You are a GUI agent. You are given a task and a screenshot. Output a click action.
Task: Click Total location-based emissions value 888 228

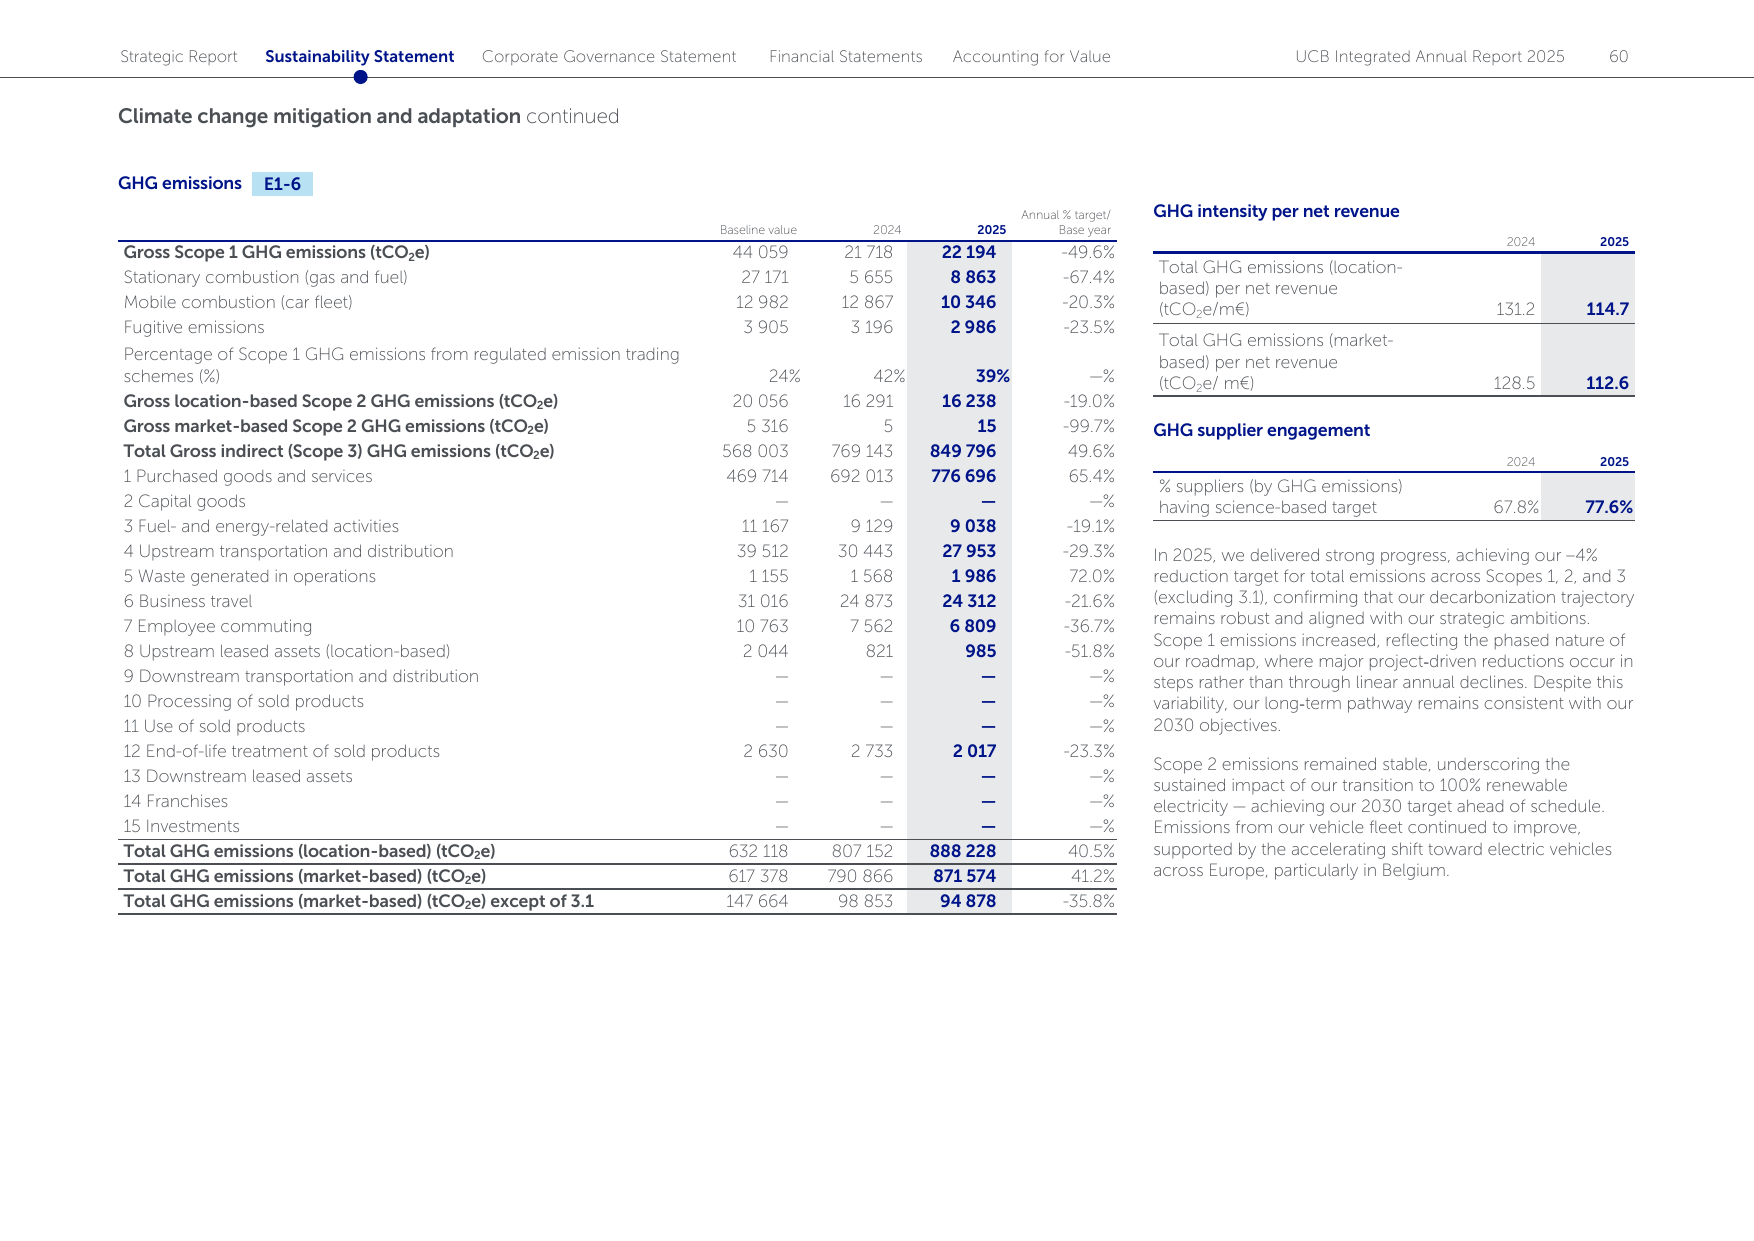tap(963, 851)
